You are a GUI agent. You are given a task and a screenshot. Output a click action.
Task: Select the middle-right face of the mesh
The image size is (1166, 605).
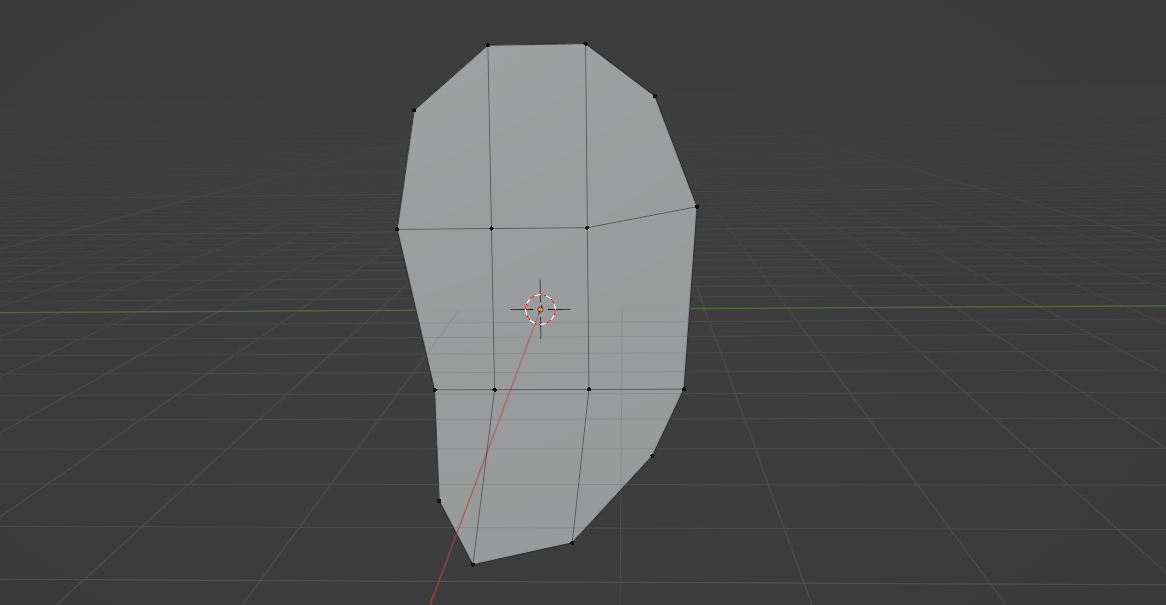[638, 305]
